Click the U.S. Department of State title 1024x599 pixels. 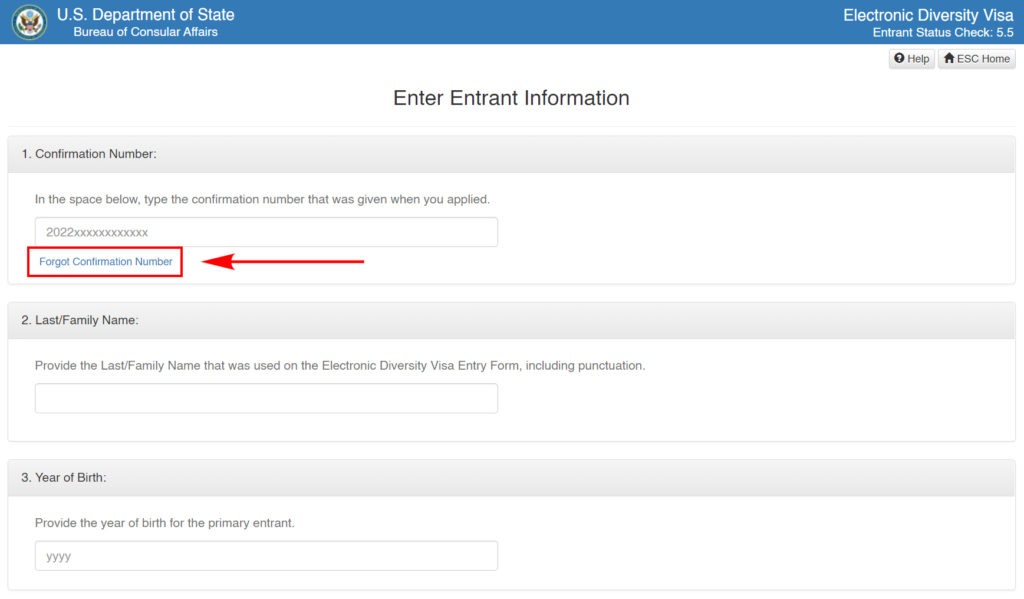point(146,14)
